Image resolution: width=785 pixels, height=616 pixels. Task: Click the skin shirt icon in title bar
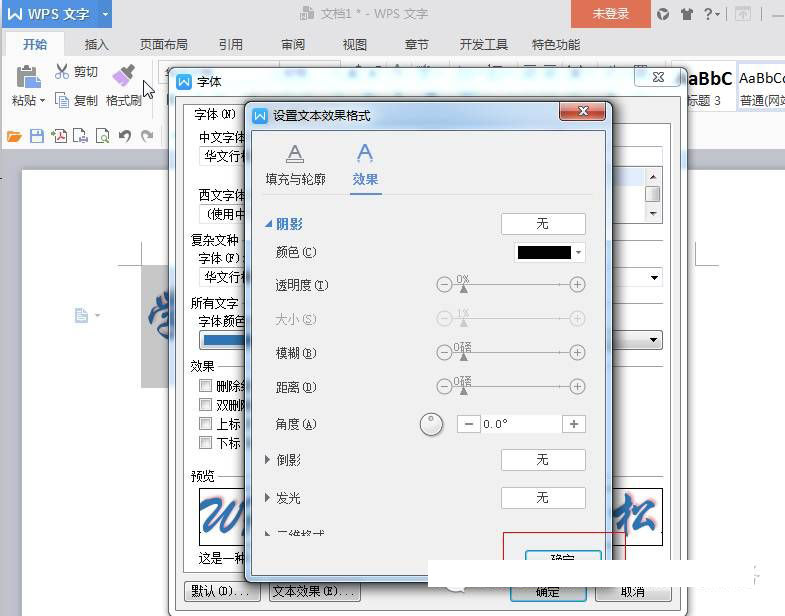click(x=686, y=14)
